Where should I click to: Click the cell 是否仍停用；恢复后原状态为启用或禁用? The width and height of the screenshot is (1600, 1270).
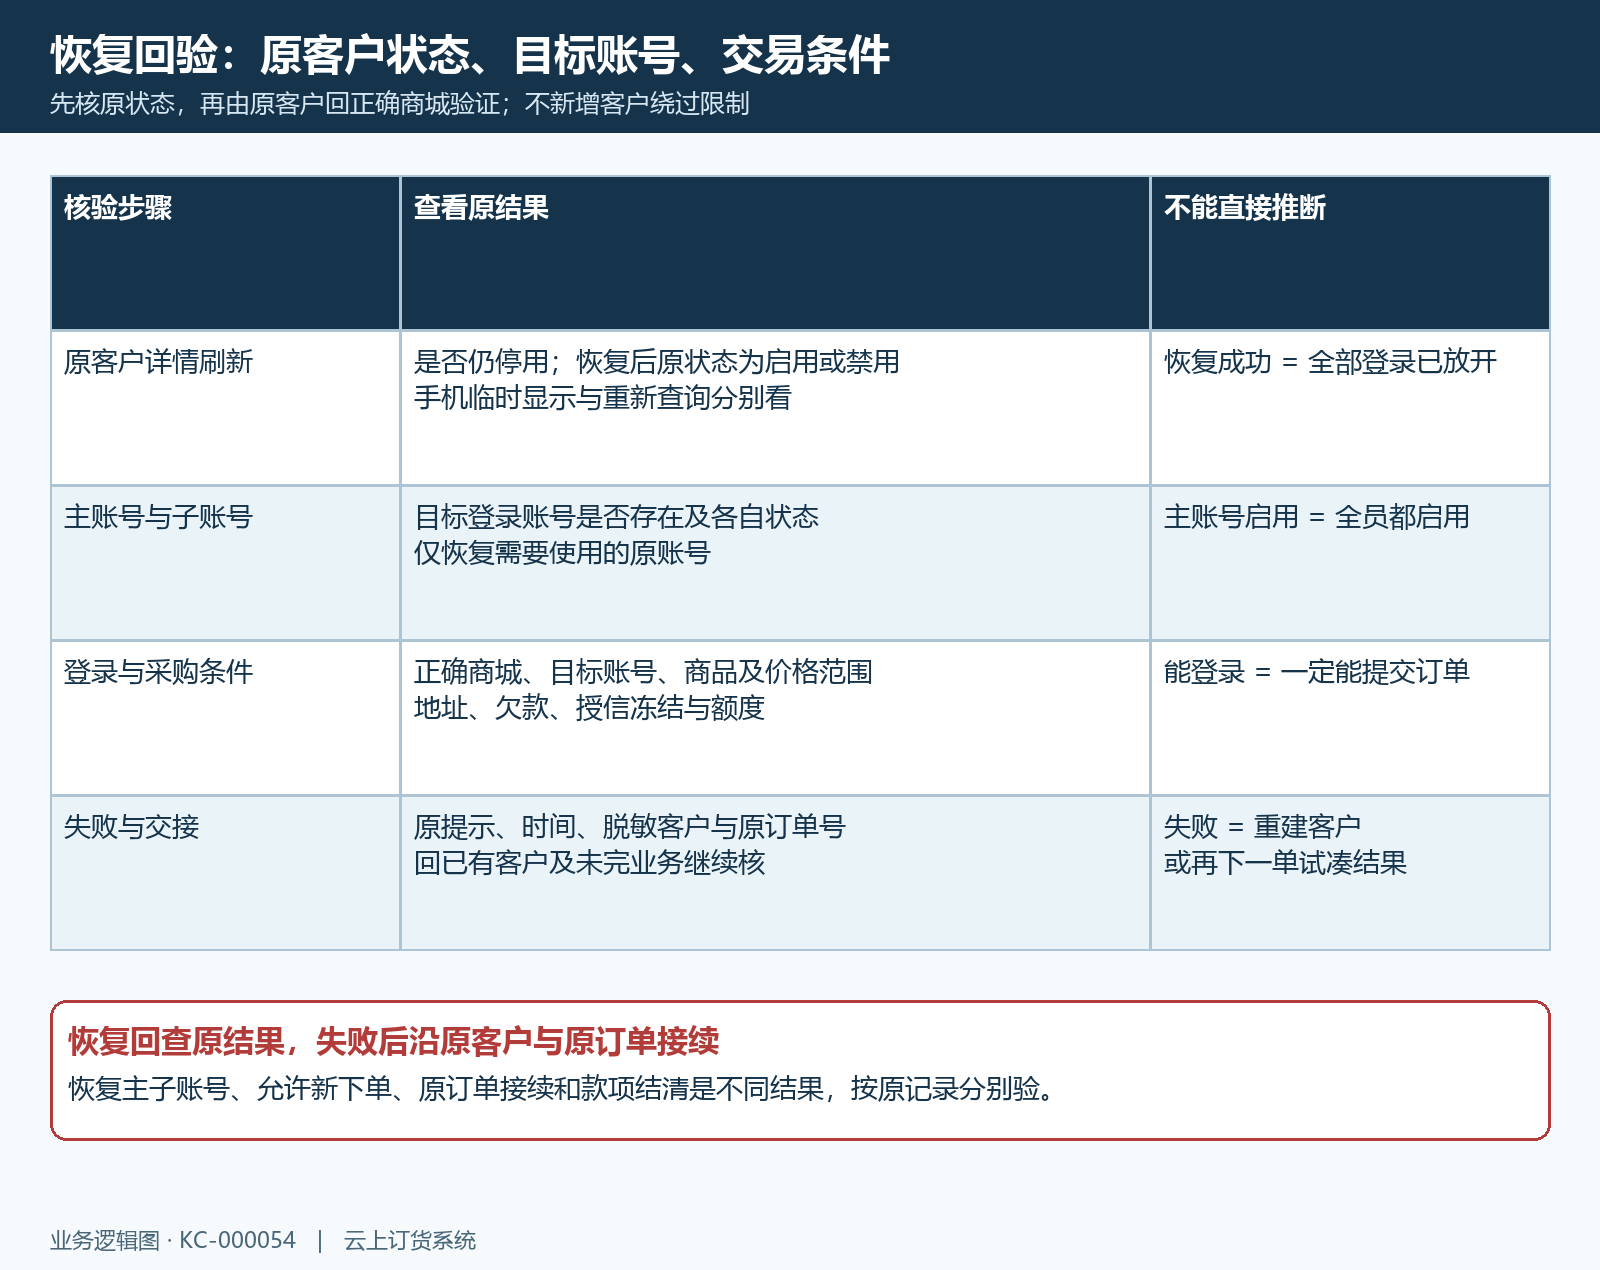click(657, 362)
